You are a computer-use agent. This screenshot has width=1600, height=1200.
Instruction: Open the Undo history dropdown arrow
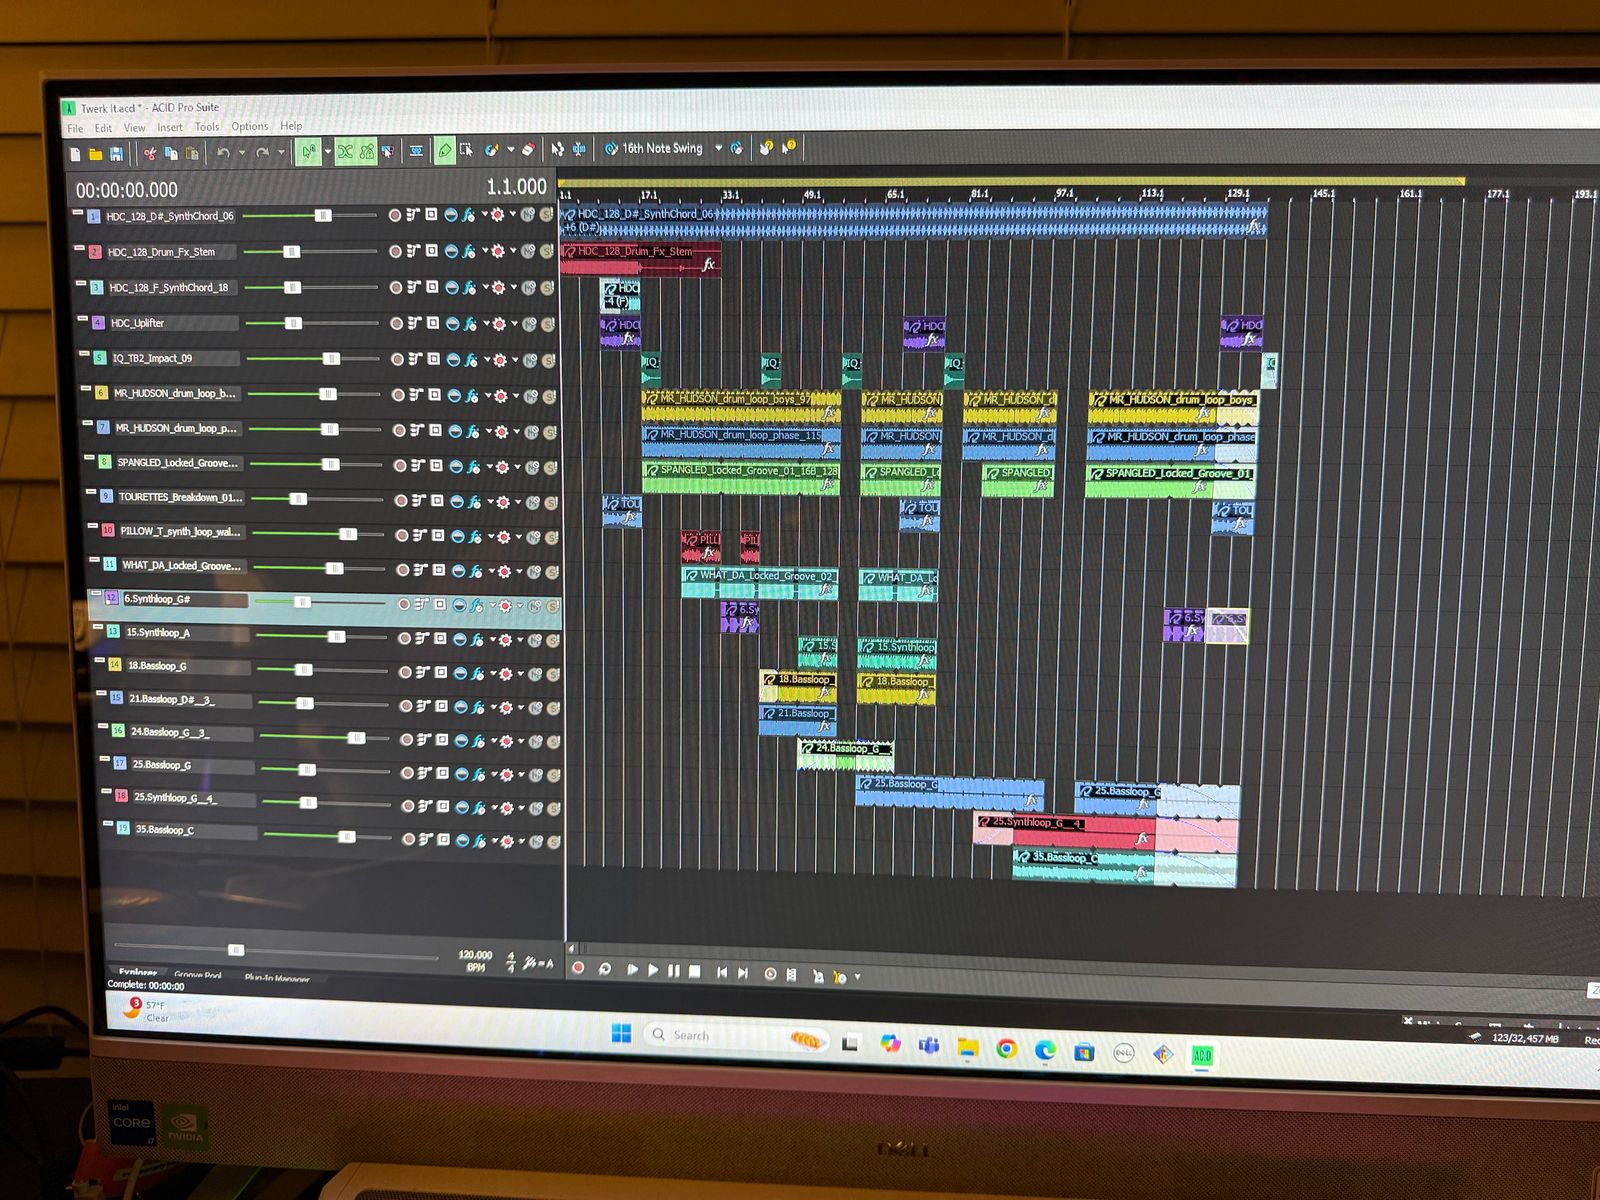pyautogui.click(x=241, y=153)
